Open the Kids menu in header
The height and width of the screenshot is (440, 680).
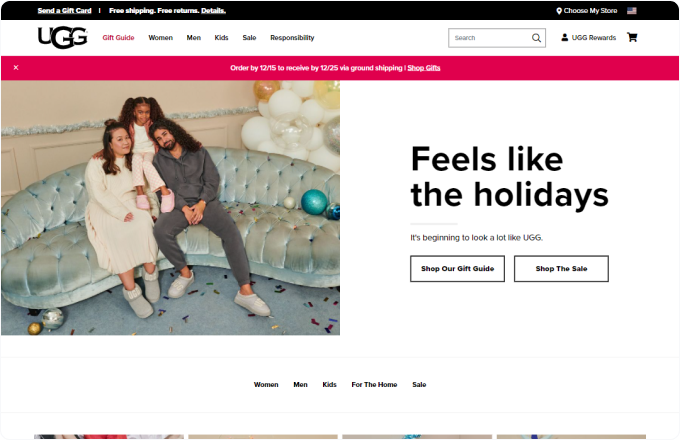[x=221, y=38]
